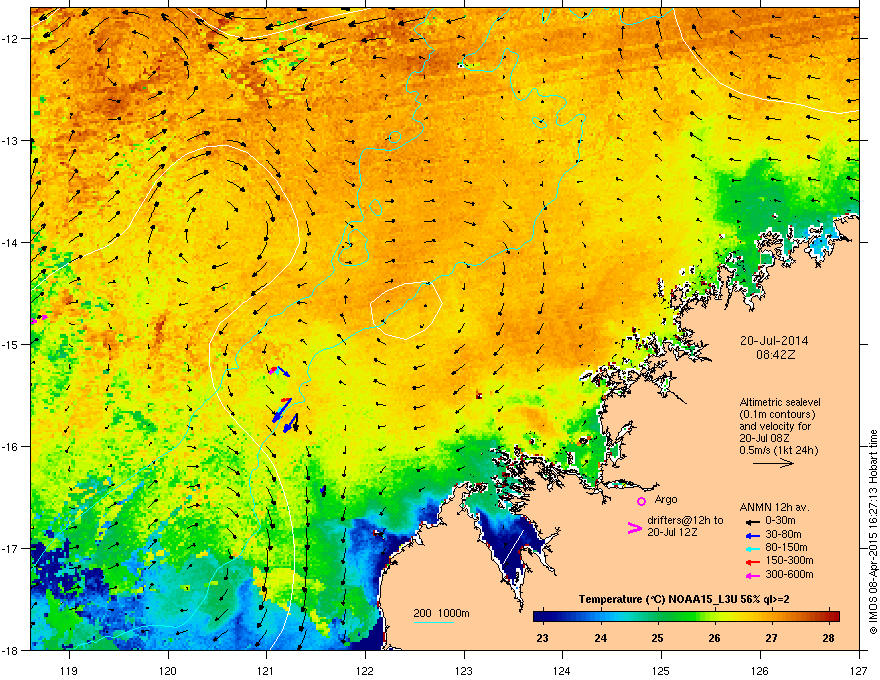Image resolution: width=880 pixels, height=680 pixels.
Task: Click the time label 08:42Z
Action: point(775,355)
